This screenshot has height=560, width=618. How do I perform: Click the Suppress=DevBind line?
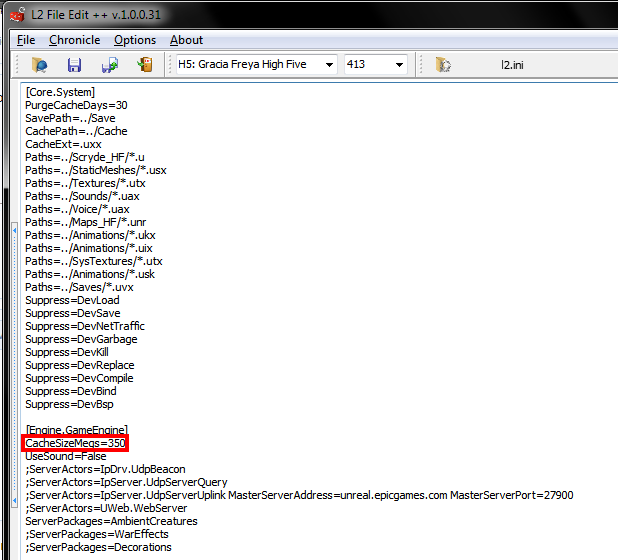click(71, 391)
